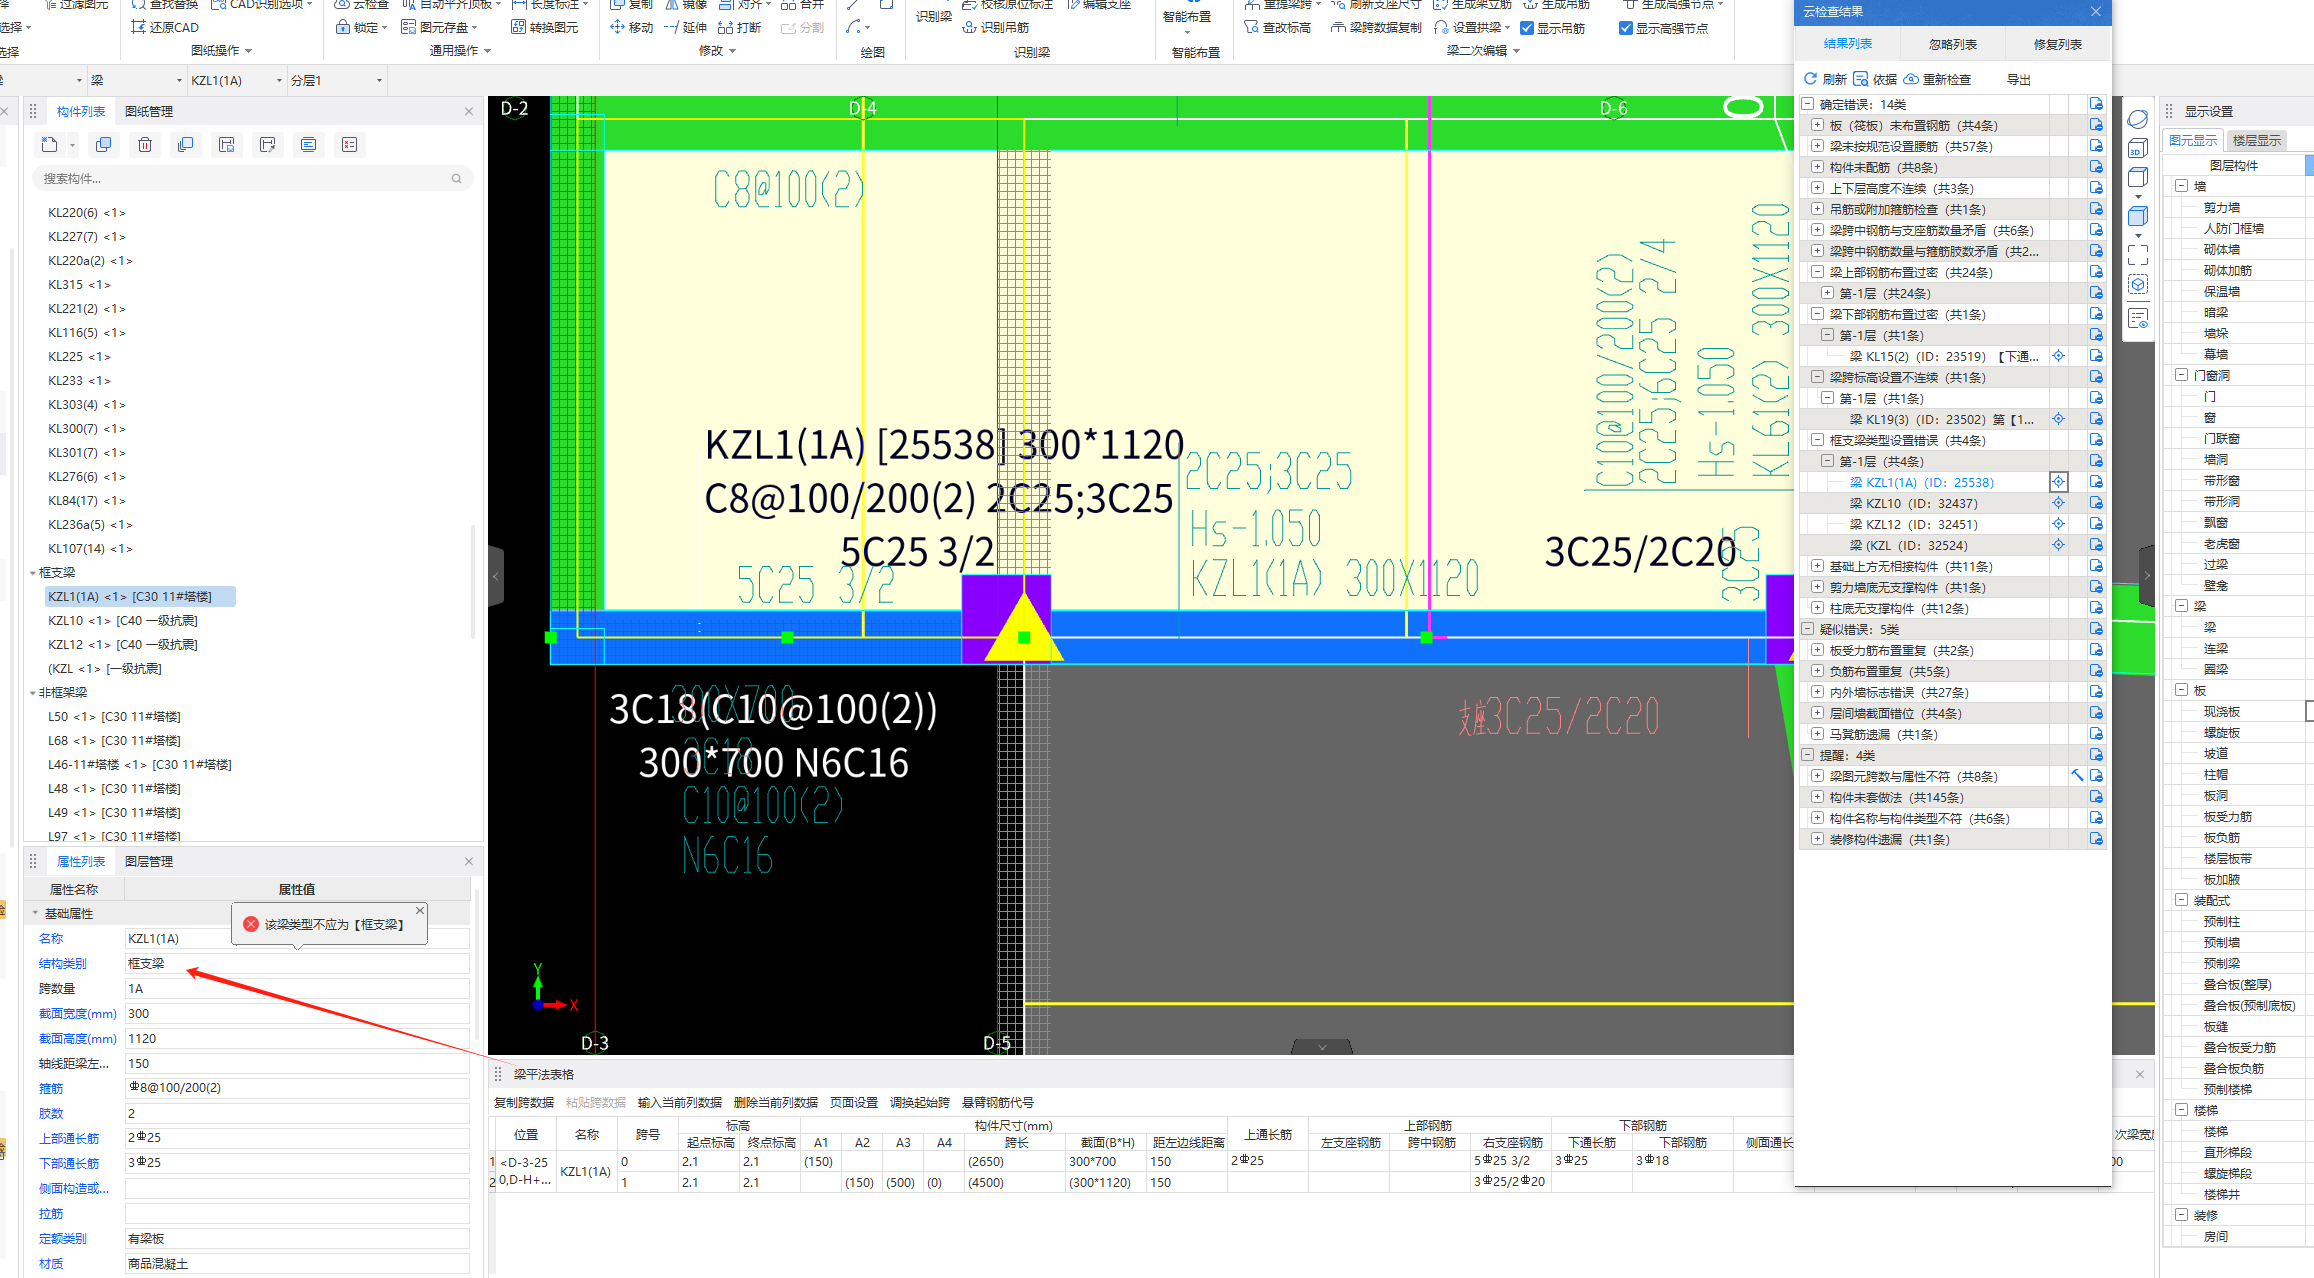
Task: Click 导出 export button
Action: tap(2018, 79)
